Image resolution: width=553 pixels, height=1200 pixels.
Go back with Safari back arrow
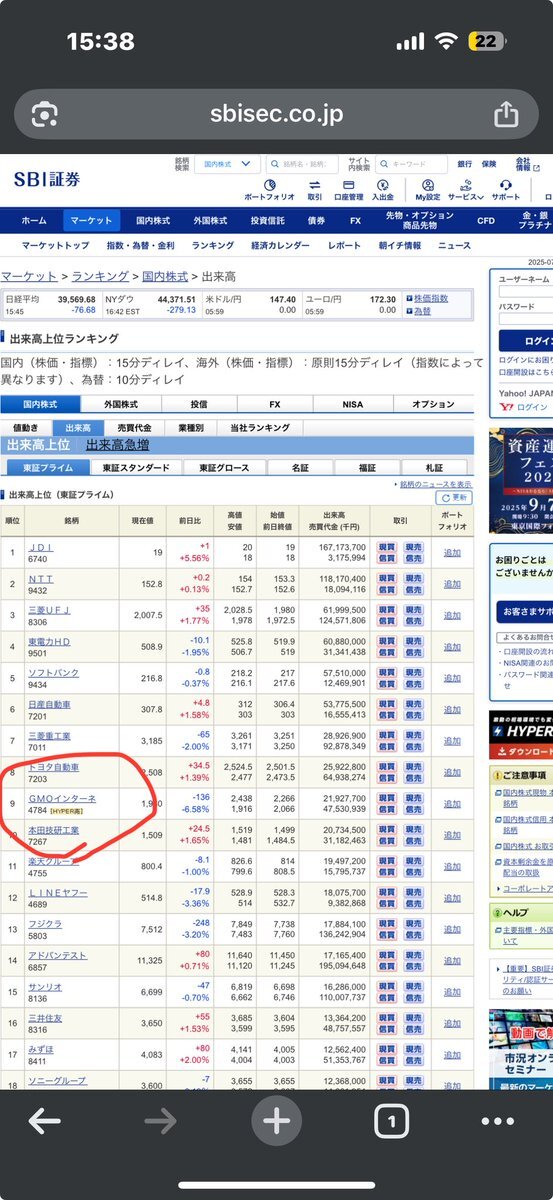[44, 1122]
